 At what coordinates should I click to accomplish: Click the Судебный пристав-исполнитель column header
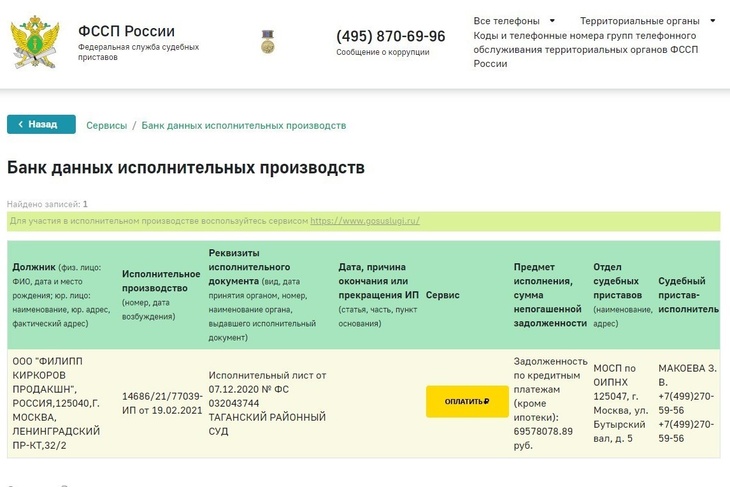pyautogui.click(x=688, y=295)
